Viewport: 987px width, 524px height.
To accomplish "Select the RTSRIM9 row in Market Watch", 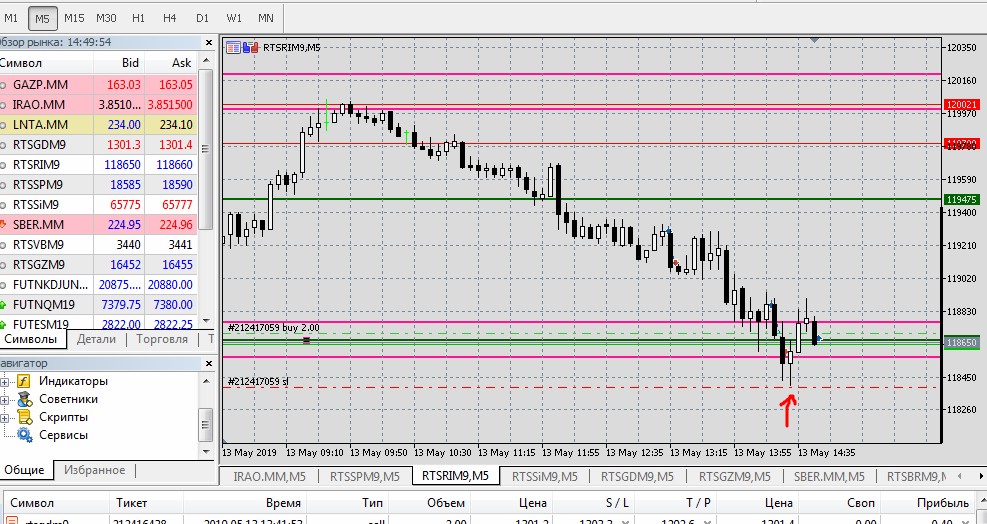I will pos(98,164).
